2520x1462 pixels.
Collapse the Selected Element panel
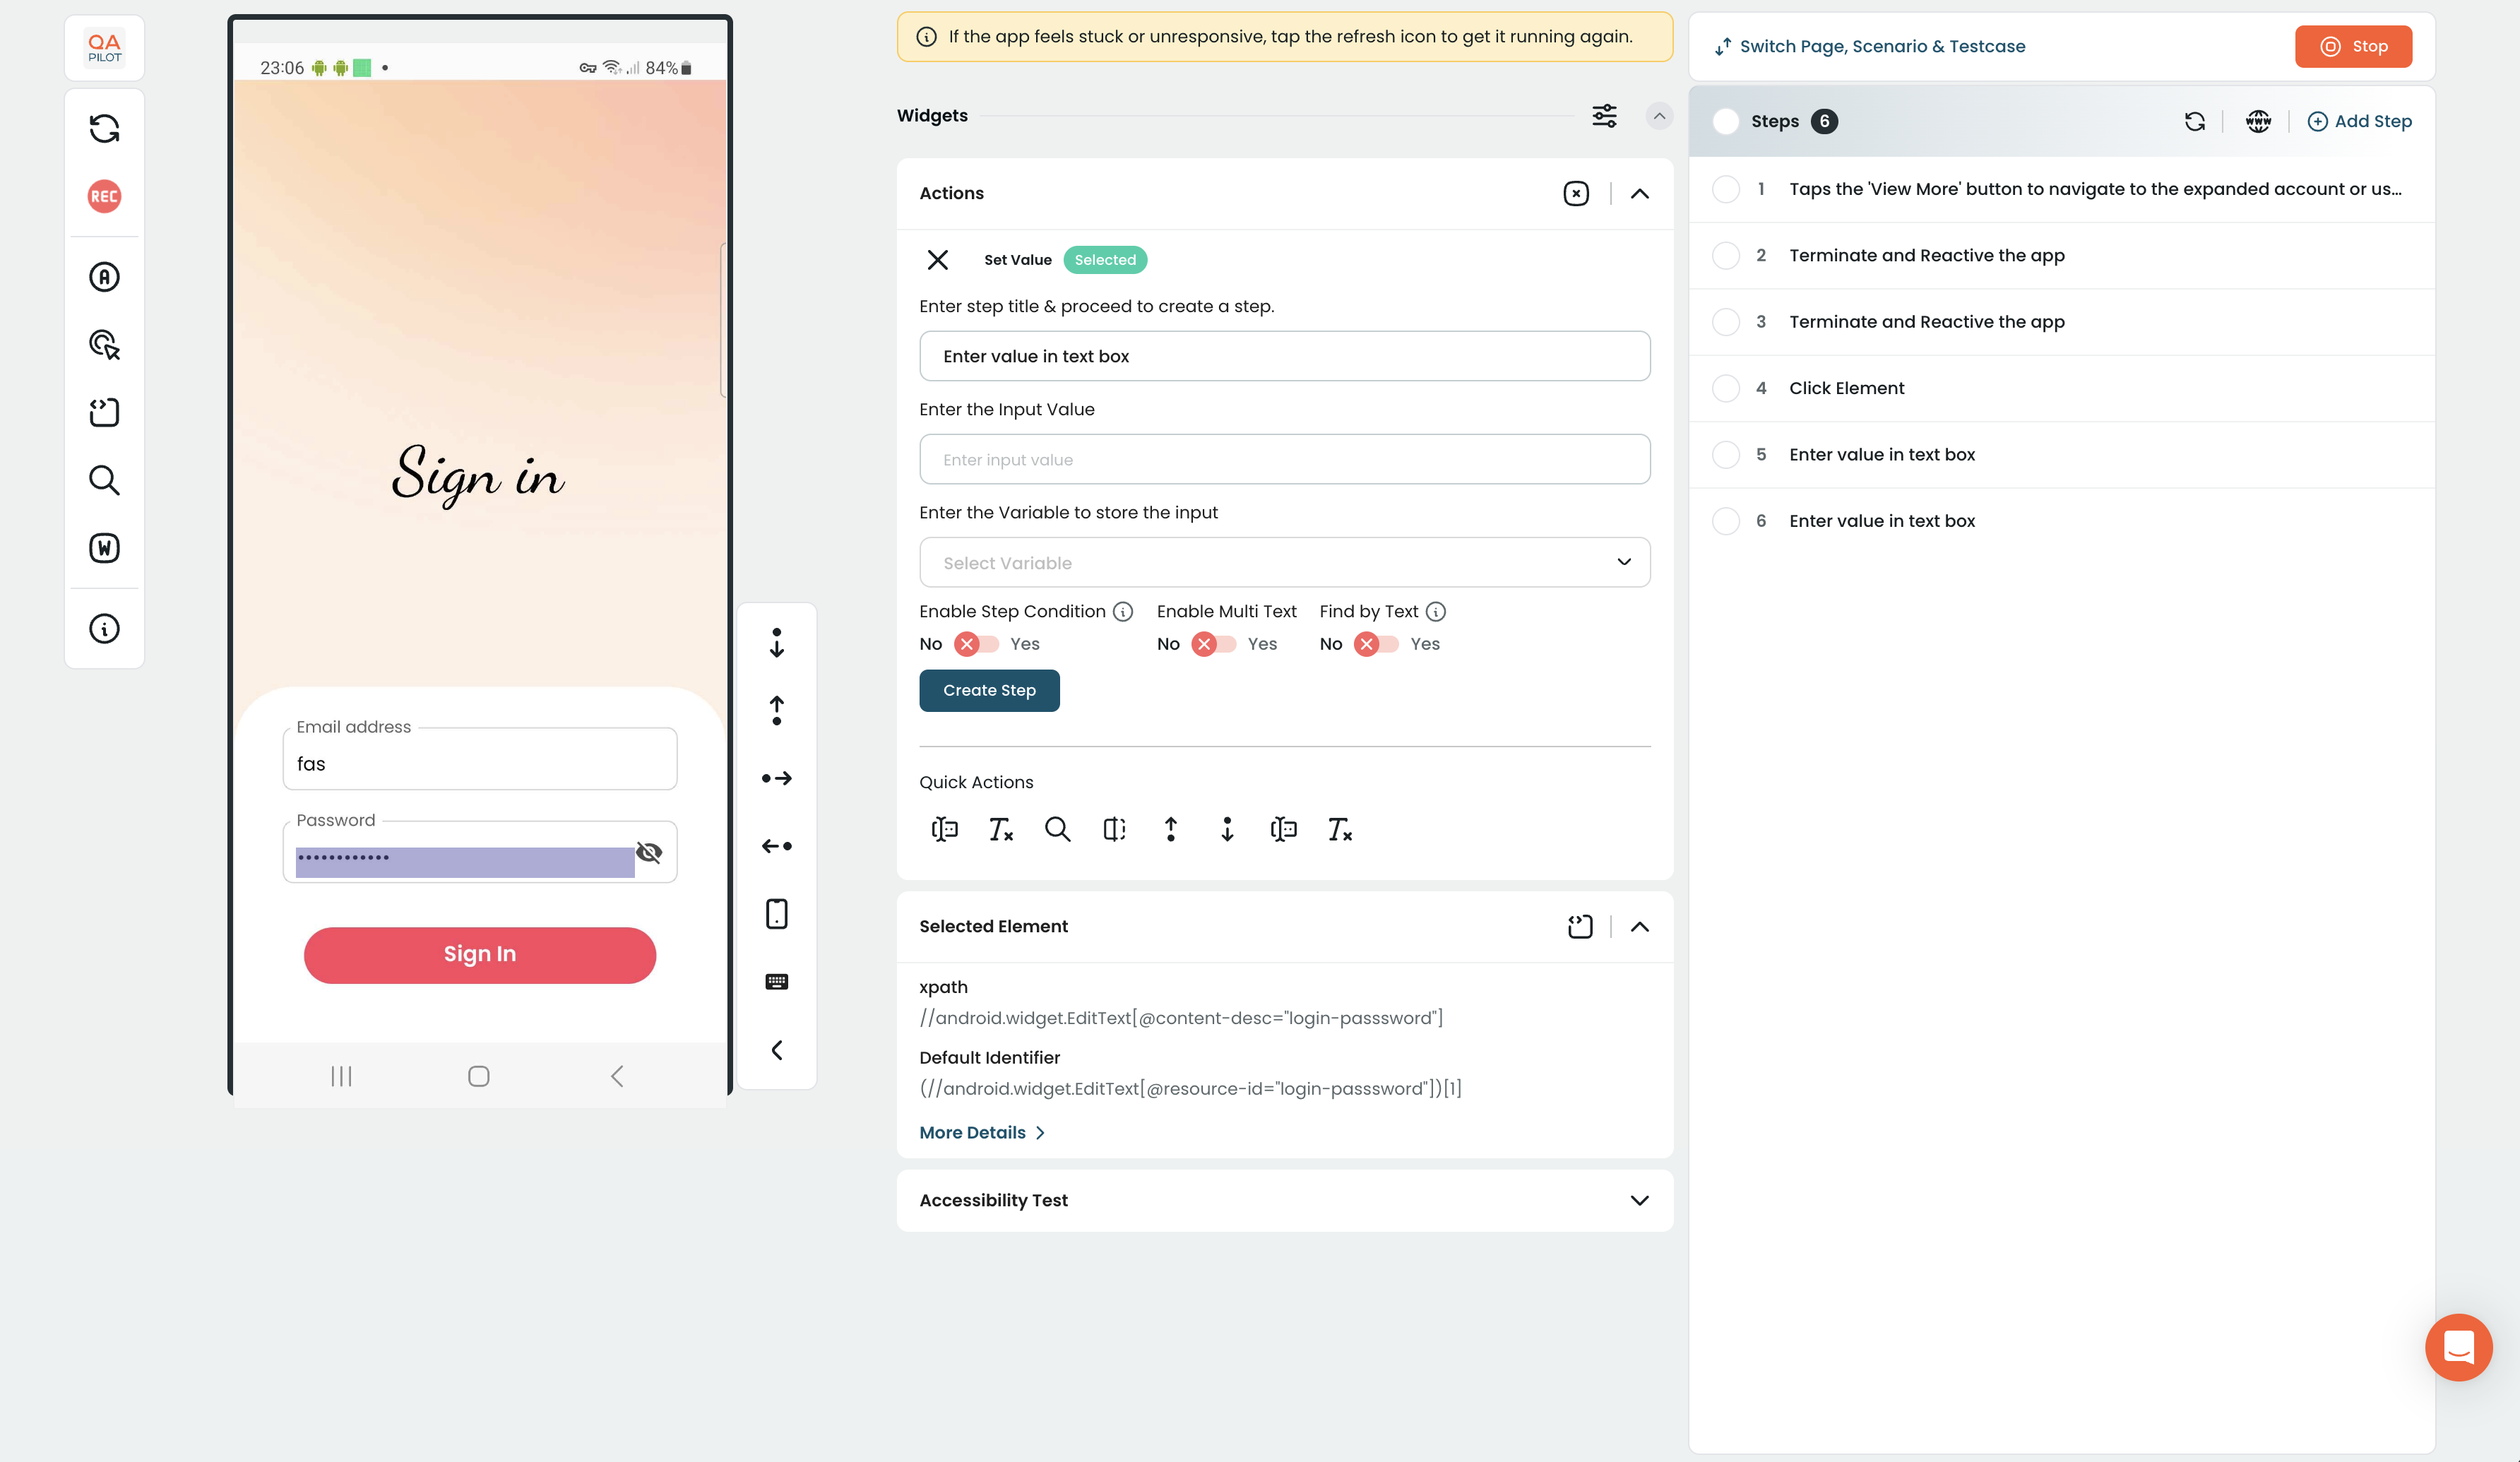[1639, 926]
